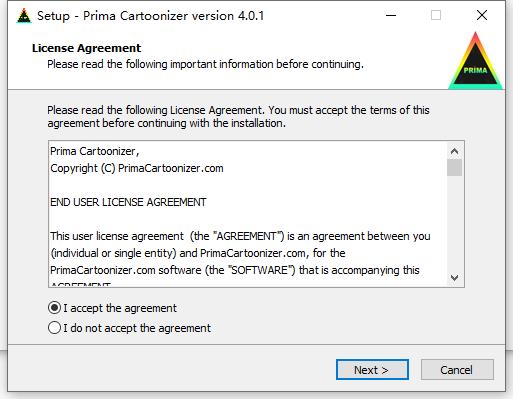
Task: Click the greyed-out maximize button
Action: click(x=436, y=15)
